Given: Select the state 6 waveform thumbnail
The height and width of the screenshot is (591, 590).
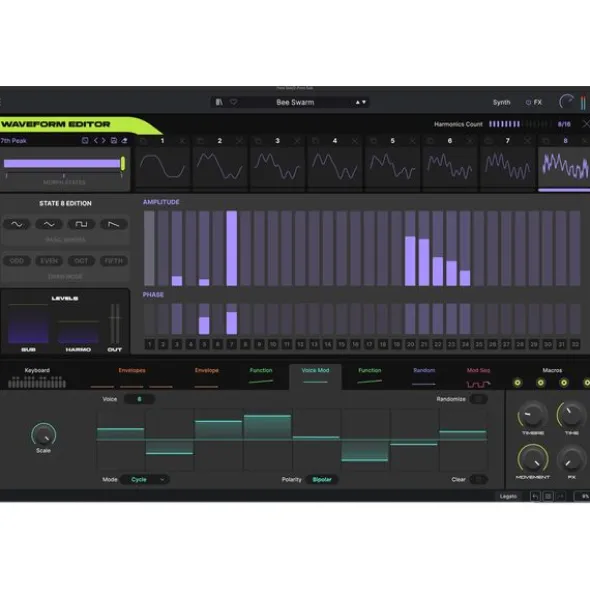Looking at the screenshot, I should pos(450,166).
